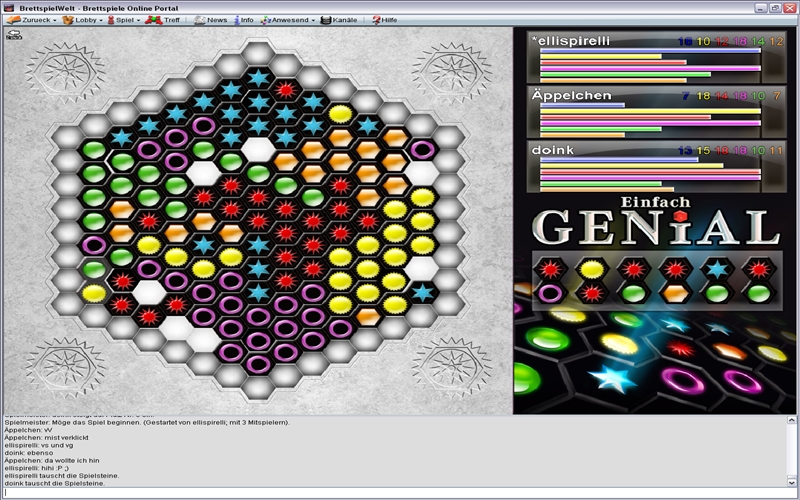Expand the Anwesend dropdown arrow
The height and width of the screenshot is (500, 800).
313,20
